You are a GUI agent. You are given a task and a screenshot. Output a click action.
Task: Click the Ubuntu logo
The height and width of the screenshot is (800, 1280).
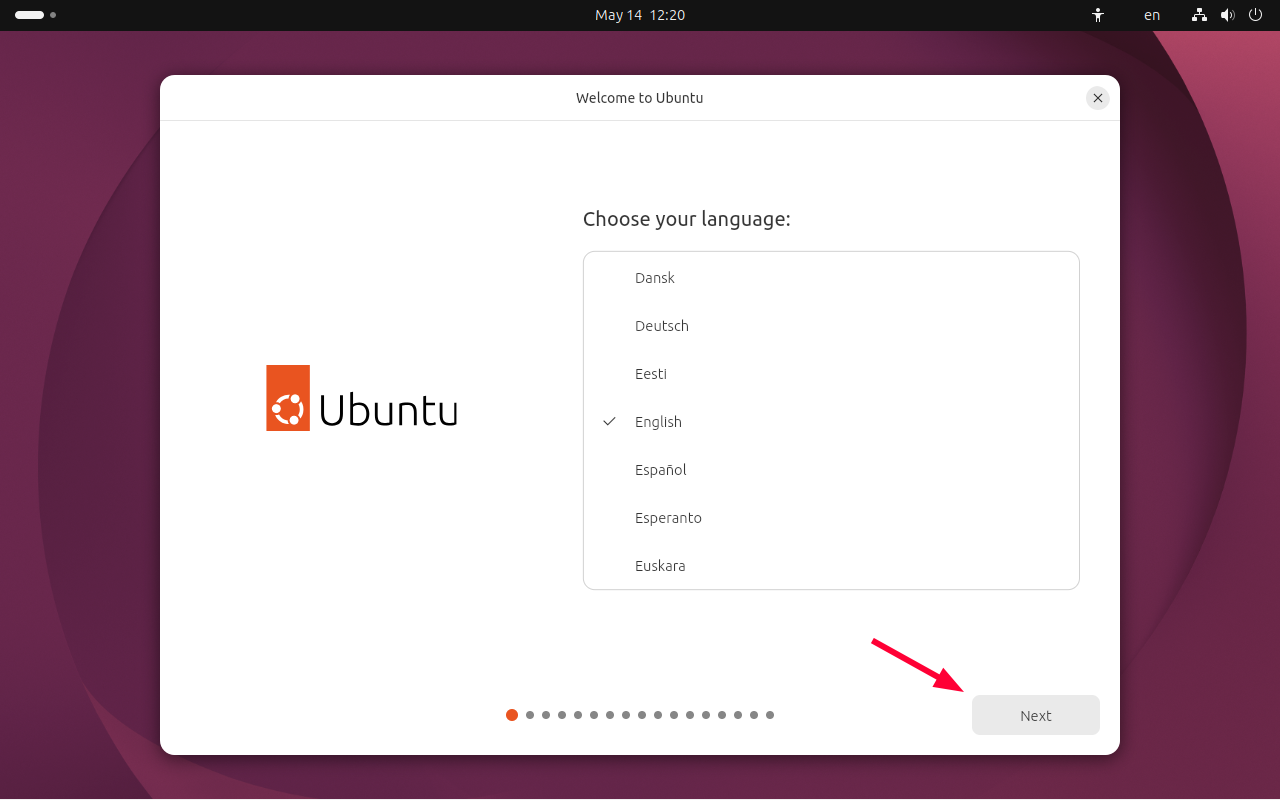pyautogui.click(x=362, y=398)
